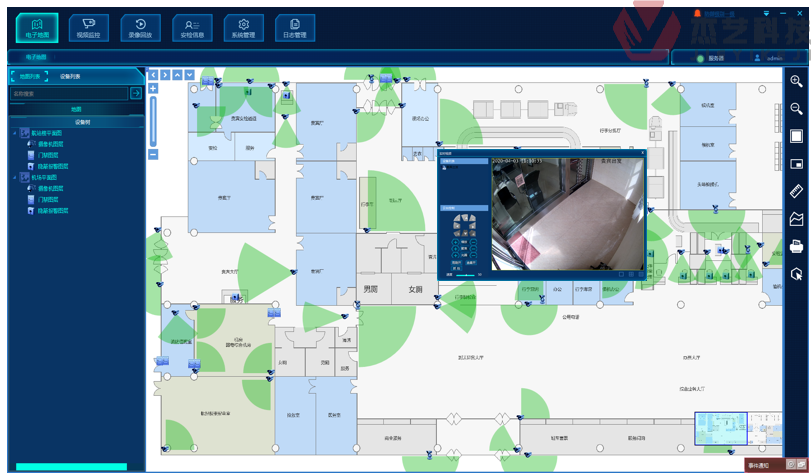Open the 日志管理 log management module
The width and height of the screenshot is (812, 474).
coord(294,28)
